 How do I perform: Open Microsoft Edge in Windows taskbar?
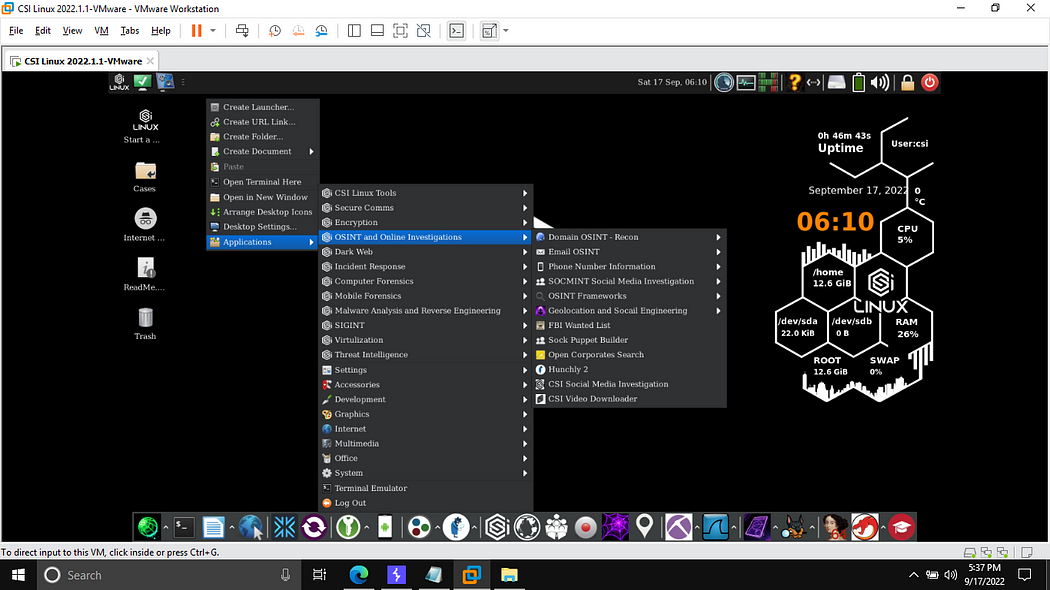pos(359,575)
